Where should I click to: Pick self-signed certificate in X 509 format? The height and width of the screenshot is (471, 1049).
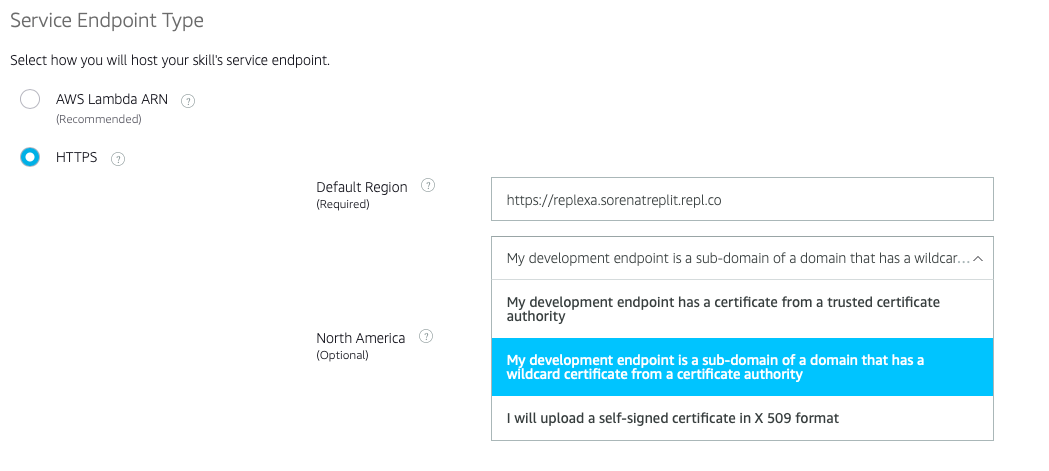click(x=742, y=418)
